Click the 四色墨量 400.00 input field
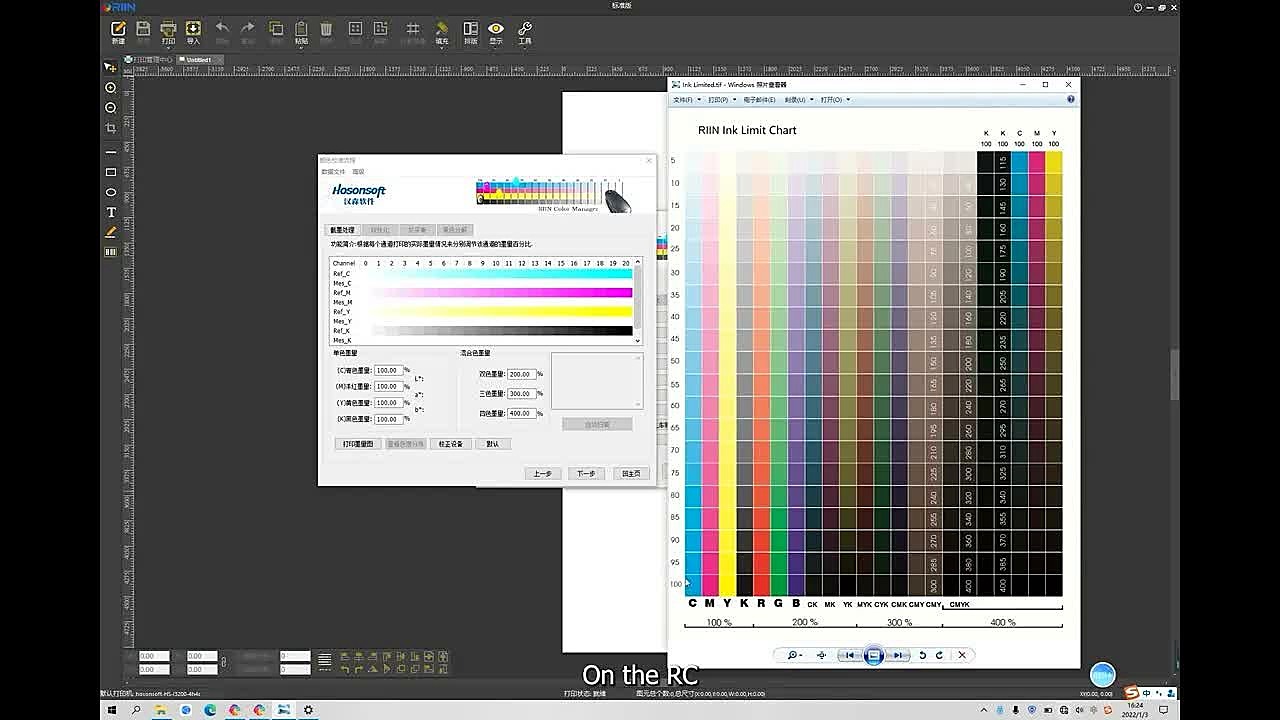 (521, 413)
